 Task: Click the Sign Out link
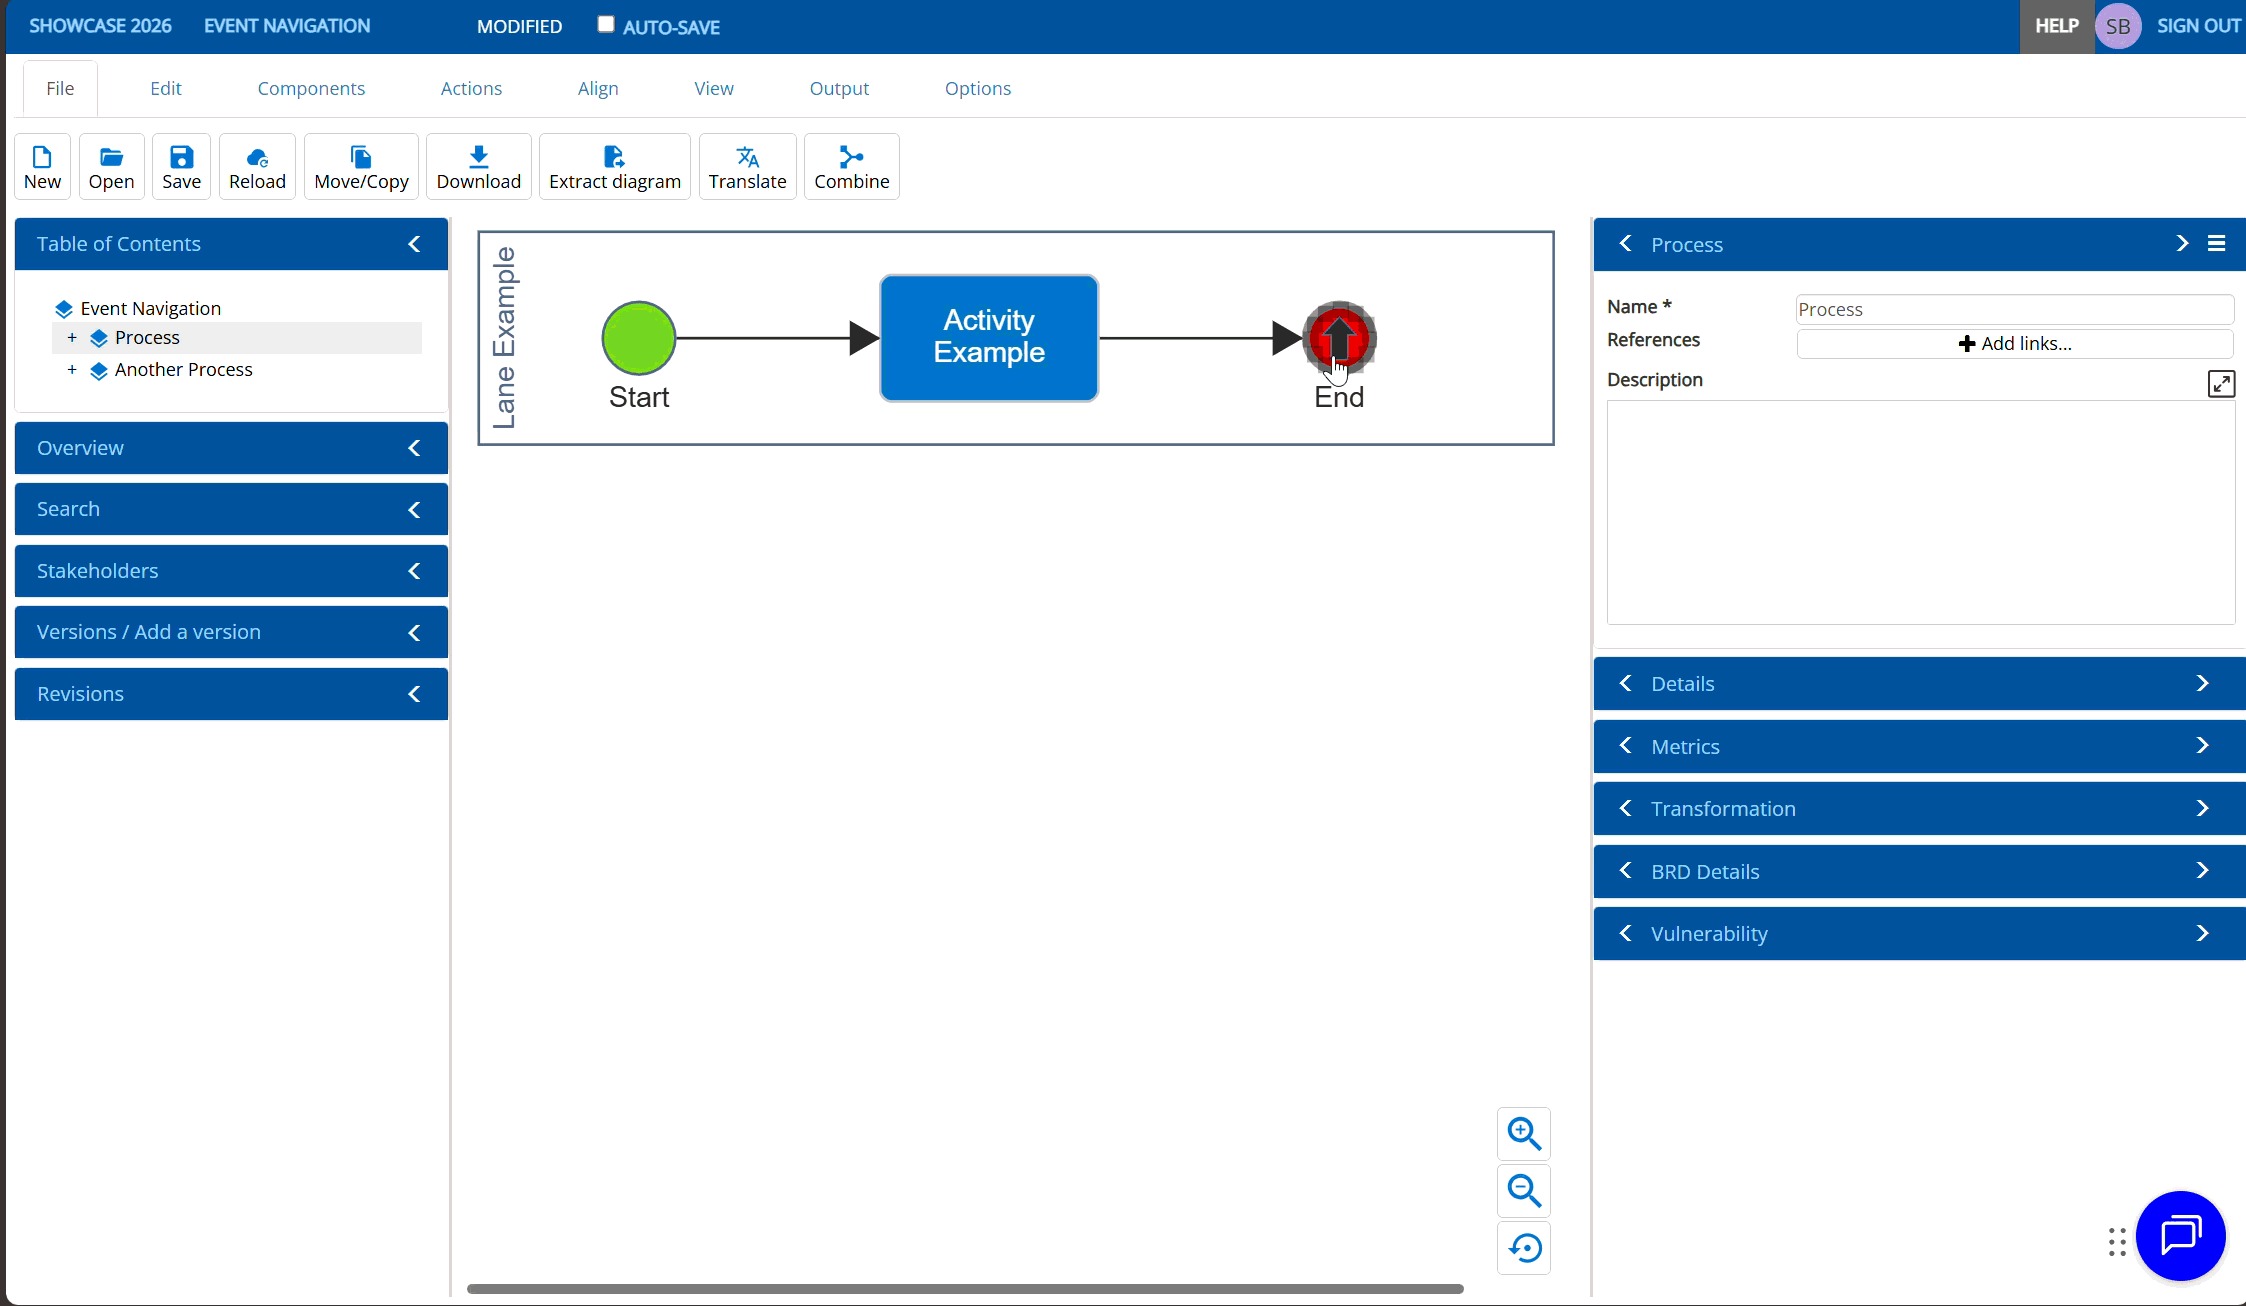(2197, 26)
